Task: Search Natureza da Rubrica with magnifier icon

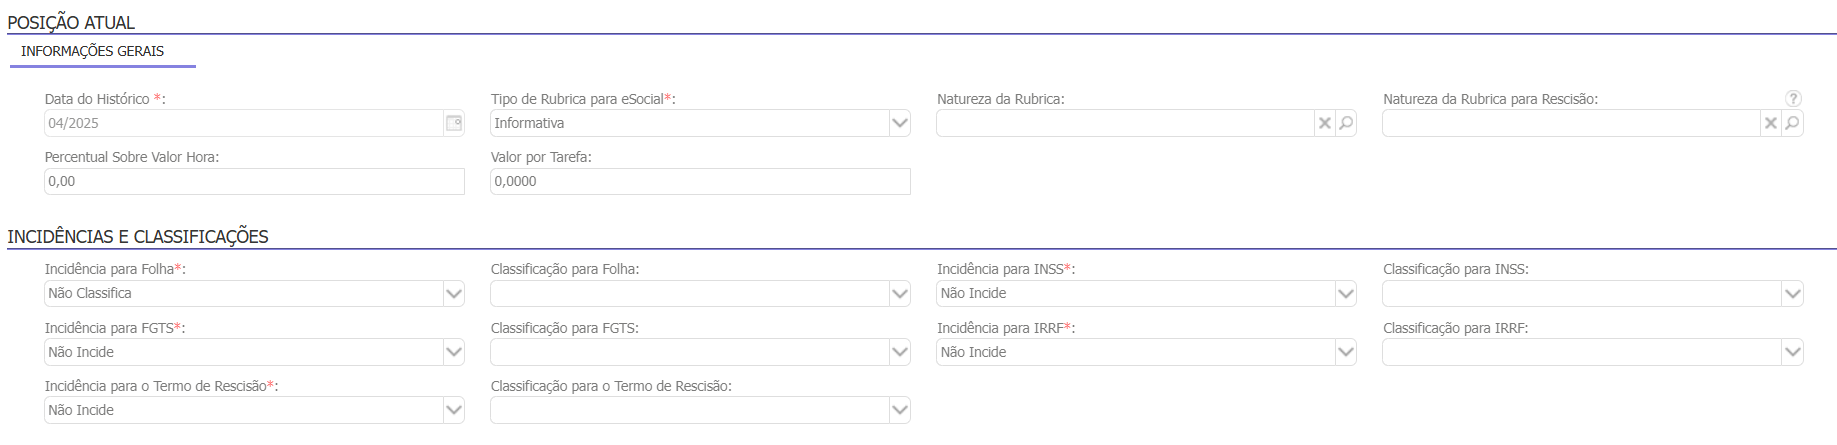Action: tap(1346, 123)
